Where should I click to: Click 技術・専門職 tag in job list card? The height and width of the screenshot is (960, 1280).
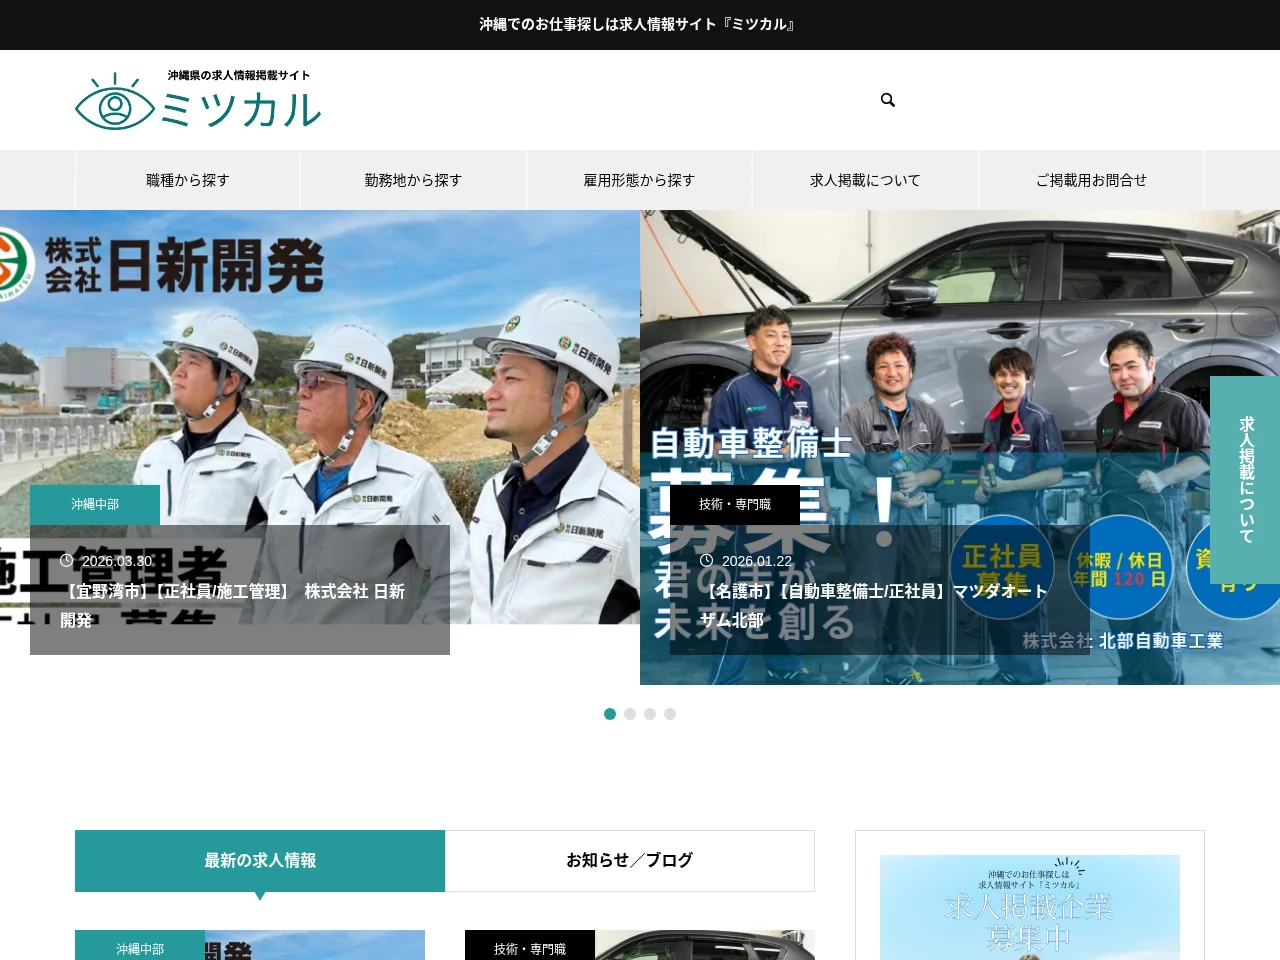530,948
